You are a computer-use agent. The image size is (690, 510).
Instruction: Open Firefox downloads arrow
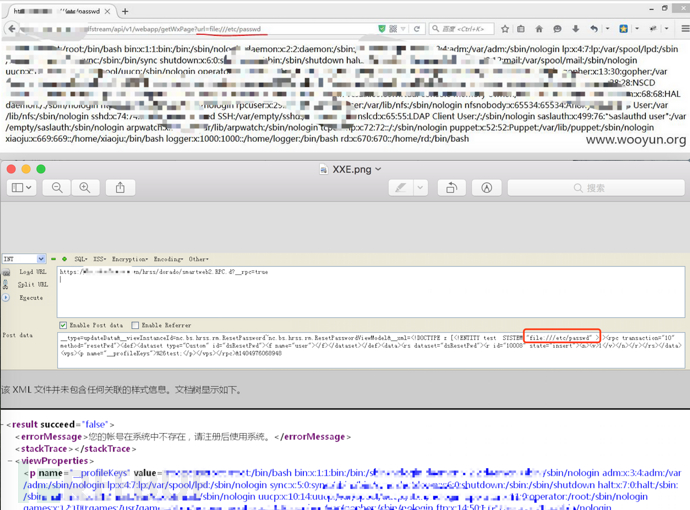point(576,29)
